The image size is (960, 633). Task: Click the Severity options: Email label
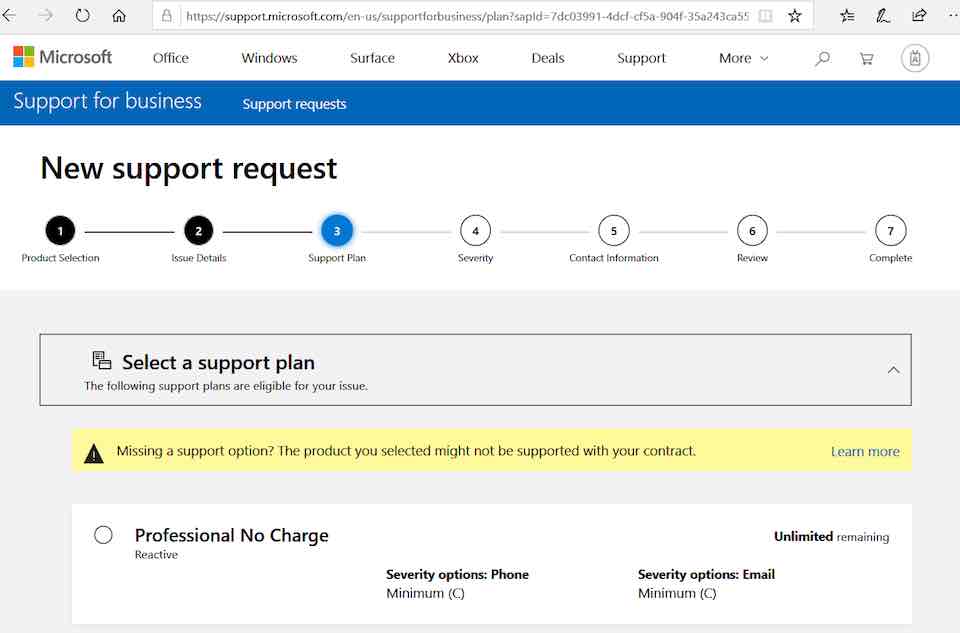click(707, 574)
